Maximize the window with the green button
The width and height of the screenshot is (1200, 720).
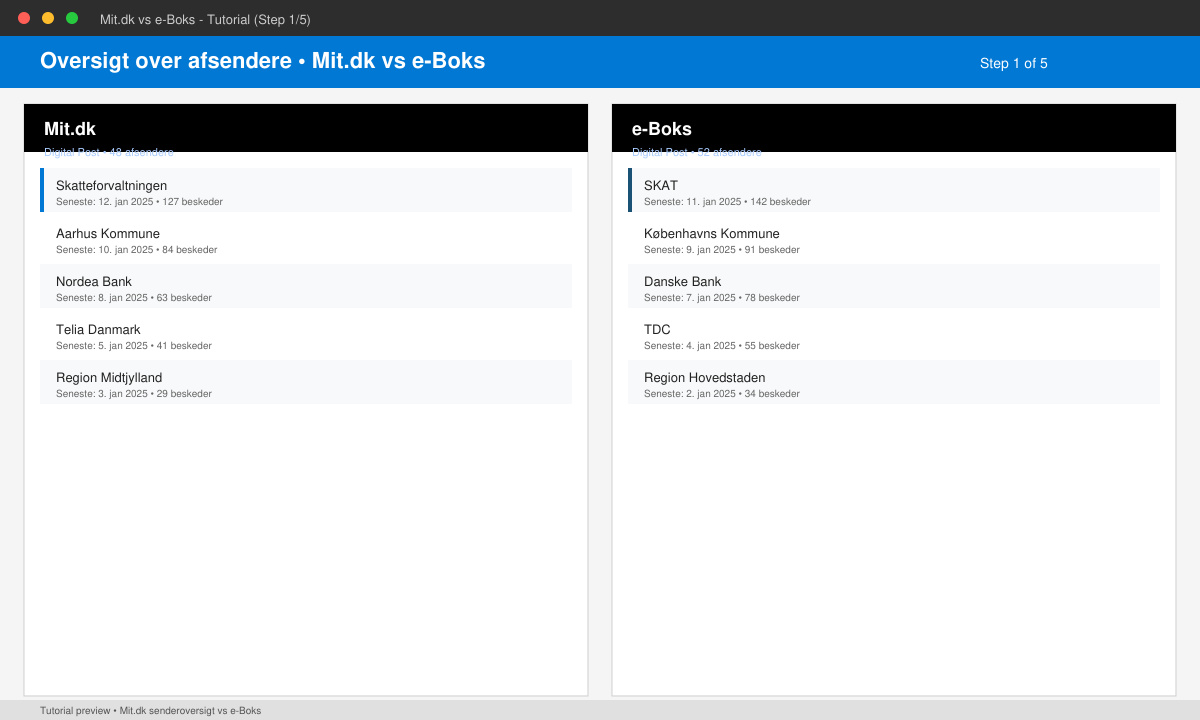72,18
